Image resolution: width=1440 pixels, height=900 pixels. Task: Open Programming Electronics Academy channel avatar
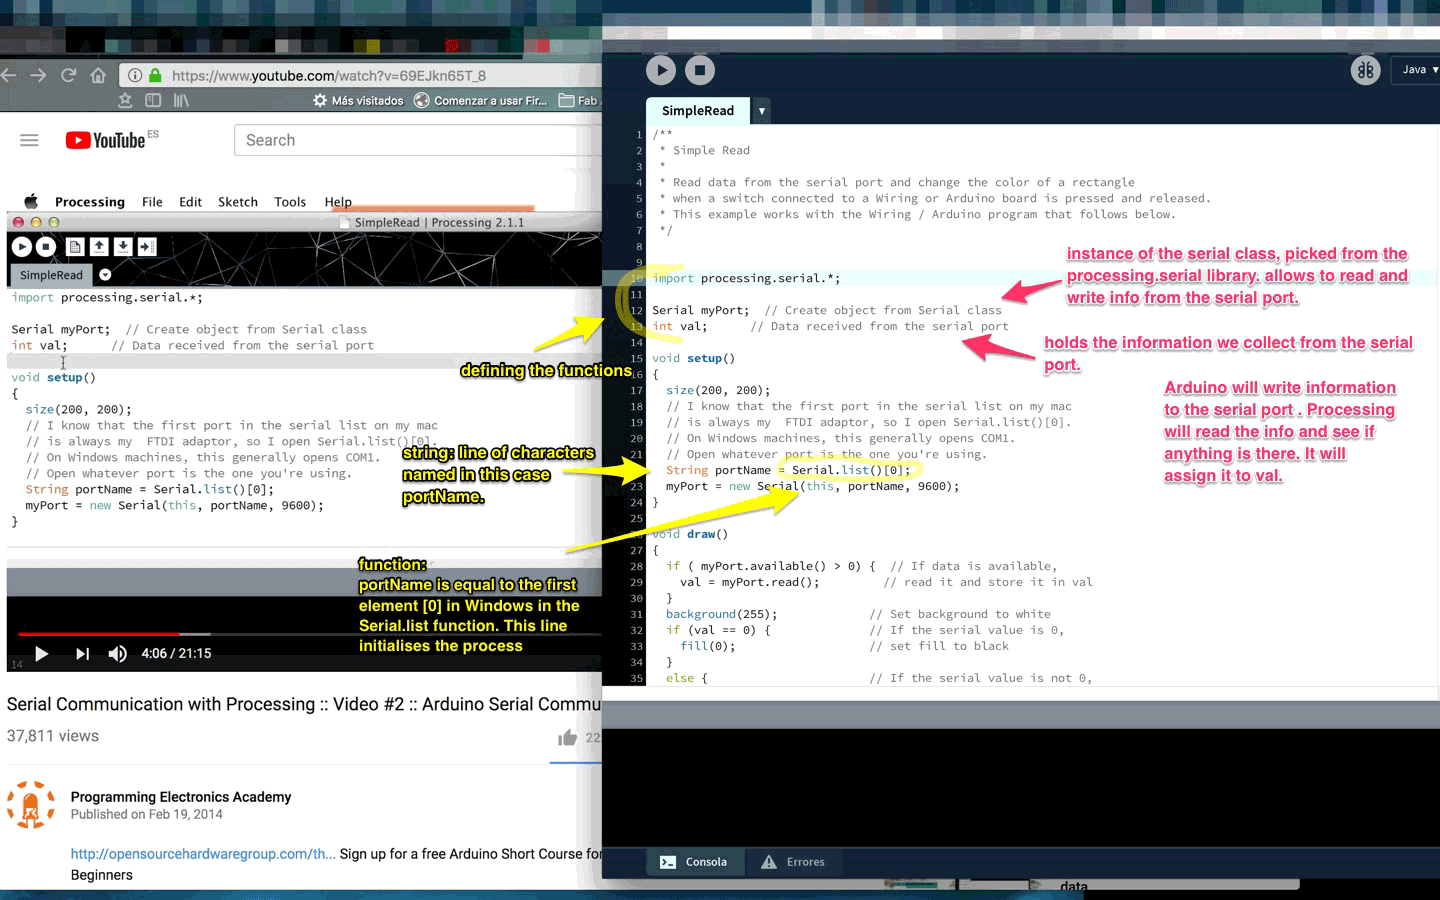pos(31,805)
